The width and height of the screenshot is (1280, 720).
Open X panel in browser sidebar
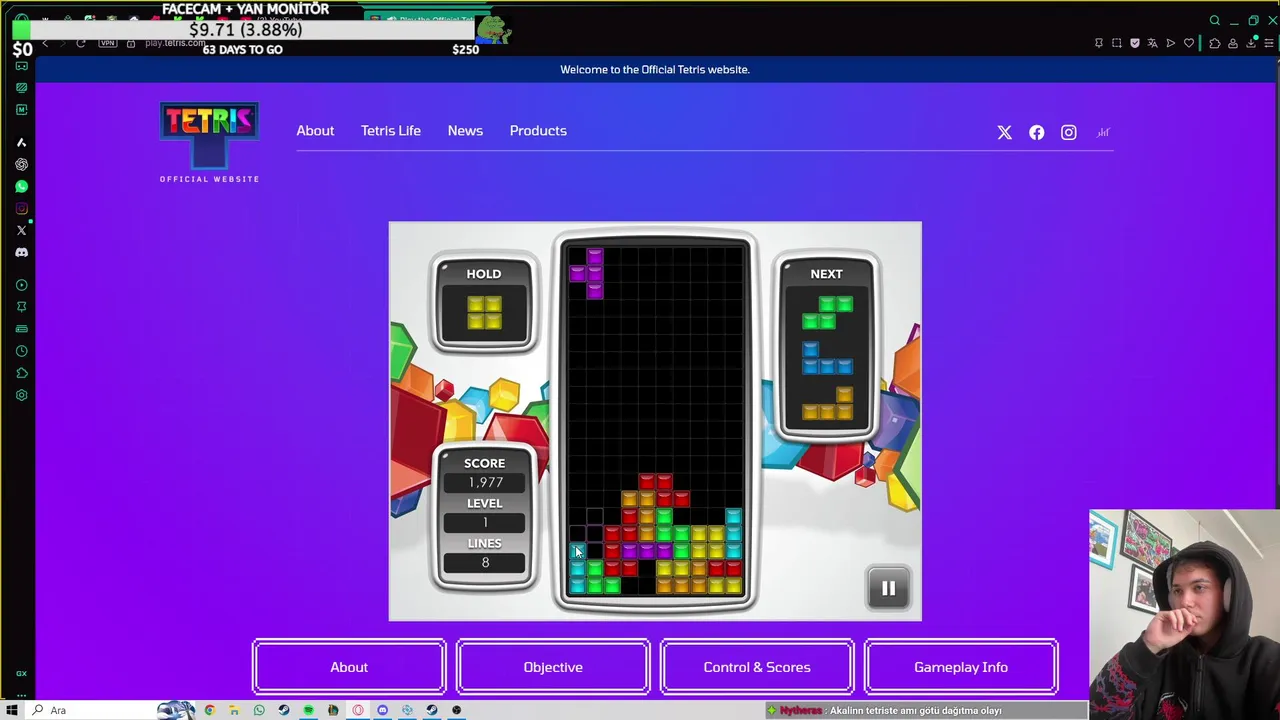[x=21, y=230]
